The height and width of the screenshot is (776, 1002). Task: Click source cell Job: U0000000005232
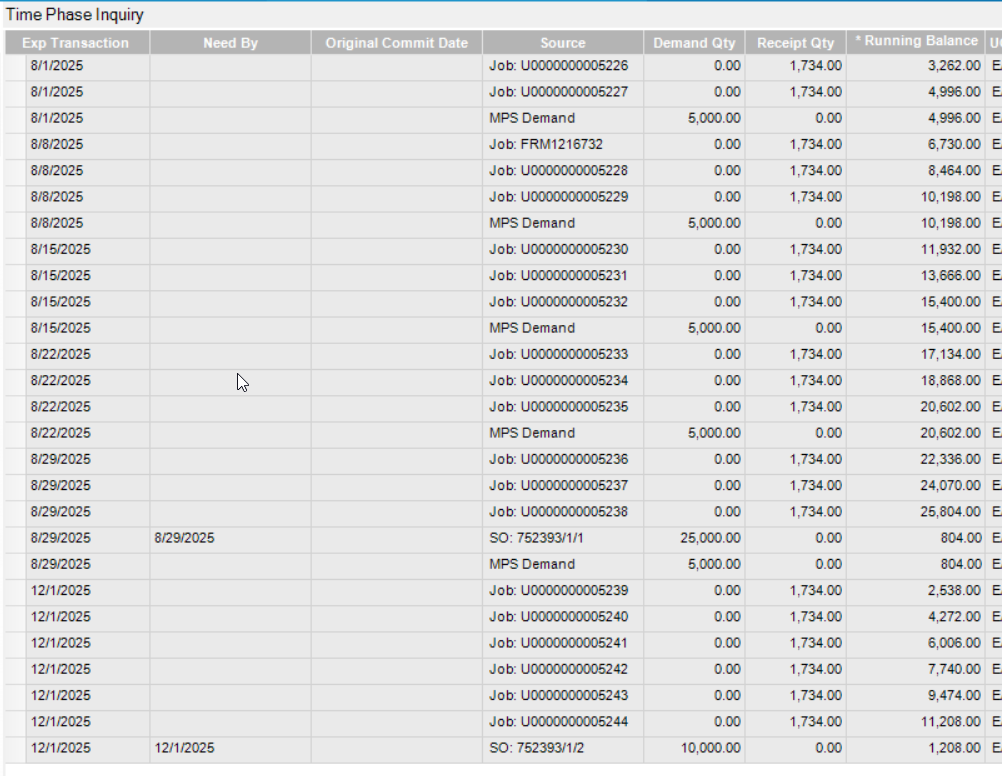click(x=563, y=302)
